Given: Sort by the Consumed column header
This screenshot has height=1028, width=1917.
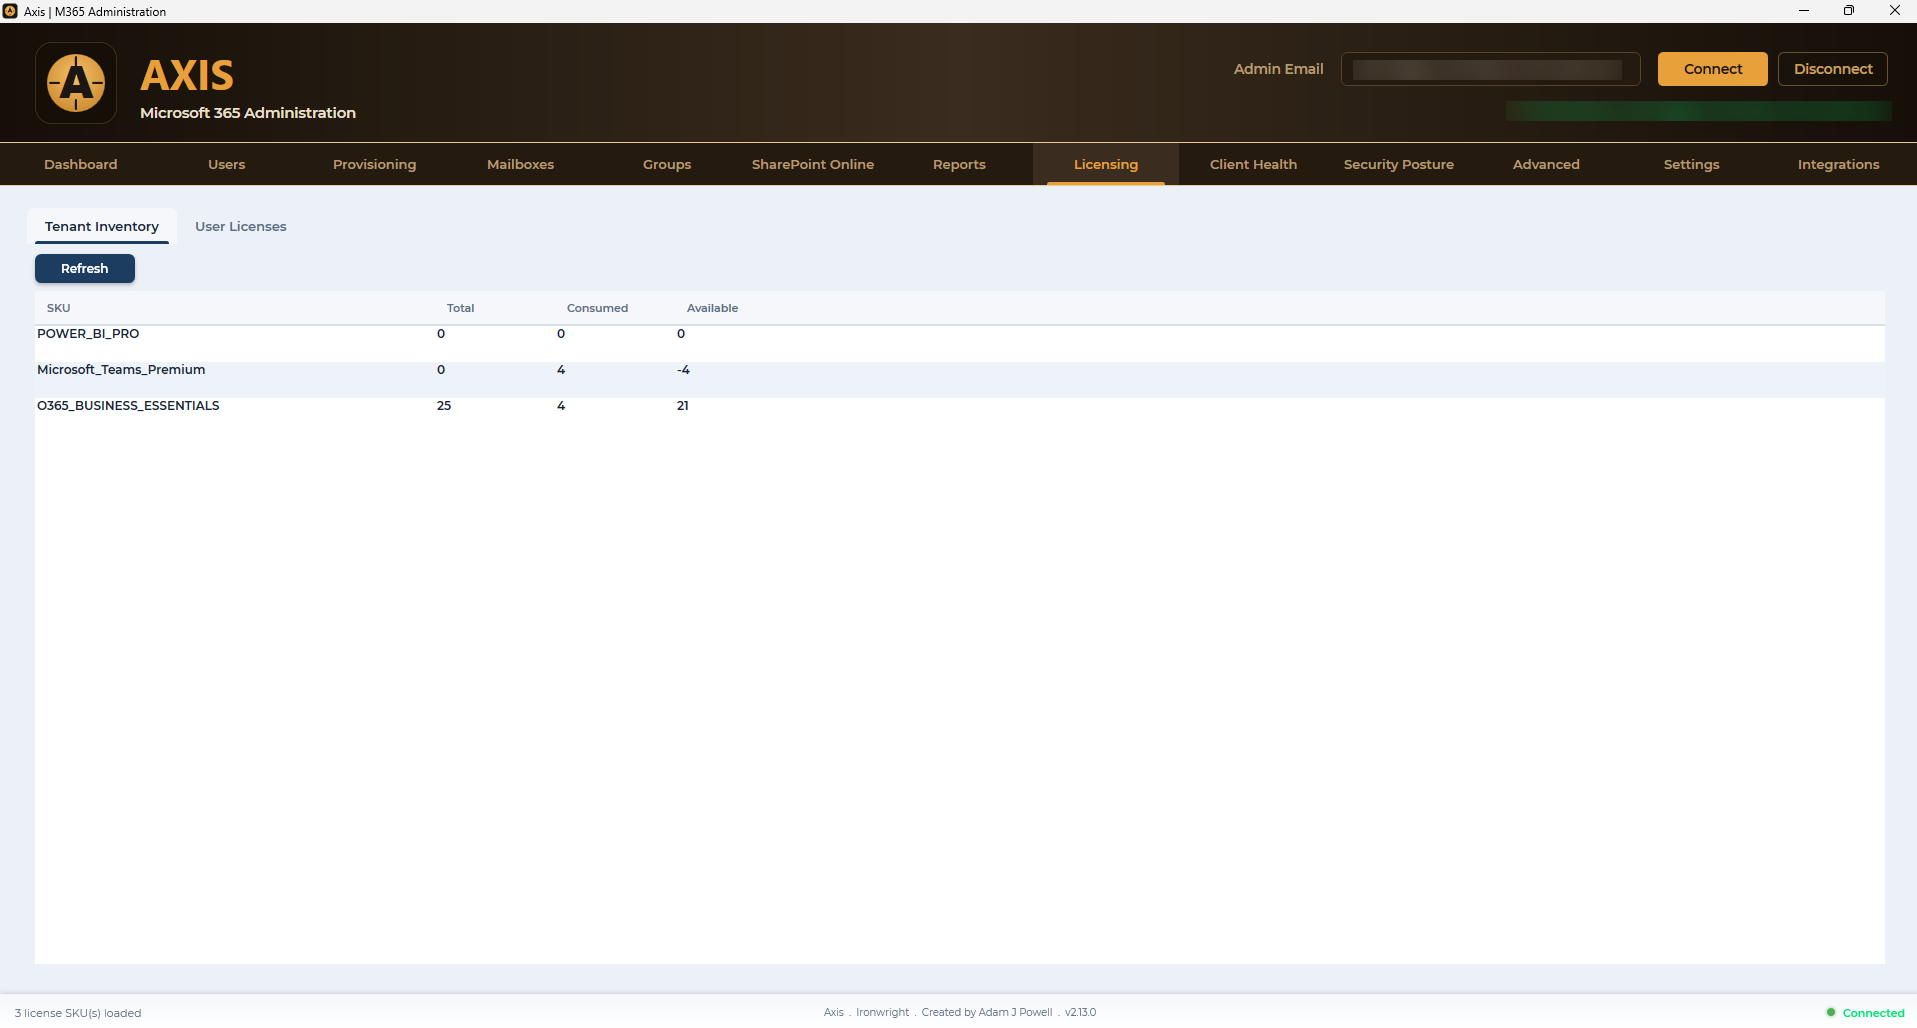Looking at the screenshot, I should 598,308.
